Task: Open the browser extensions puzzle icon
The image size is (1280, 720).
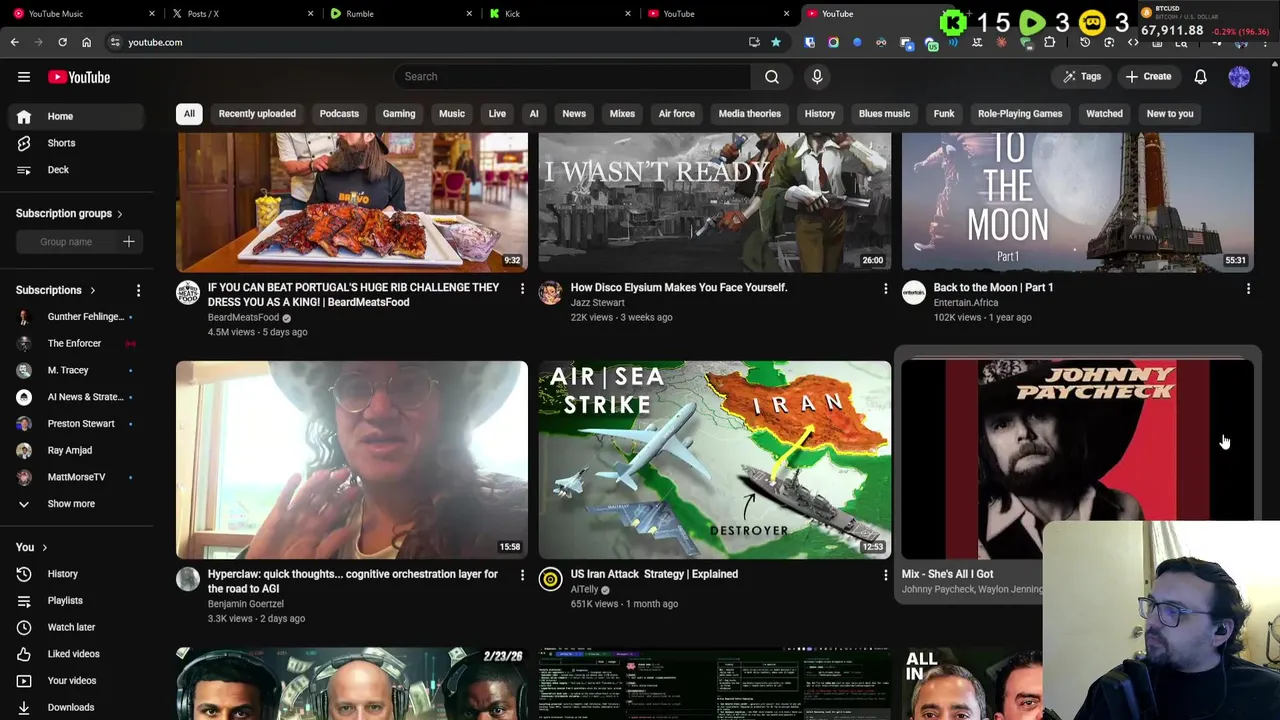Action: click(x=1049, y=42)
